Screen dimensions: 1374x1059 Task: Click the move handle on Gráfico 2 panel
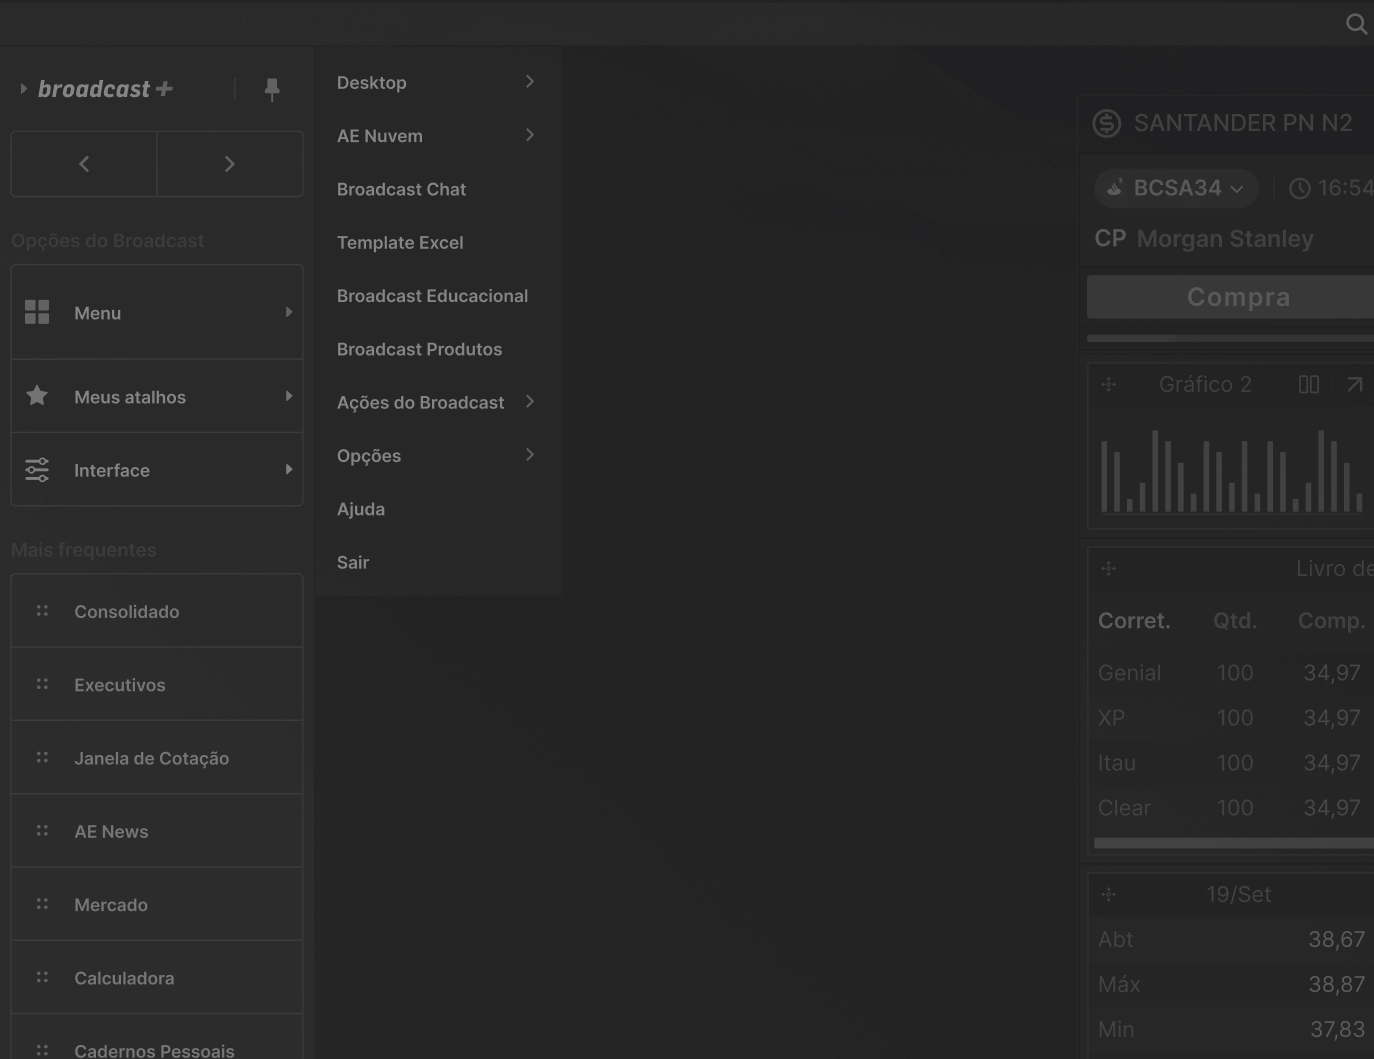tap(1108, 385)
